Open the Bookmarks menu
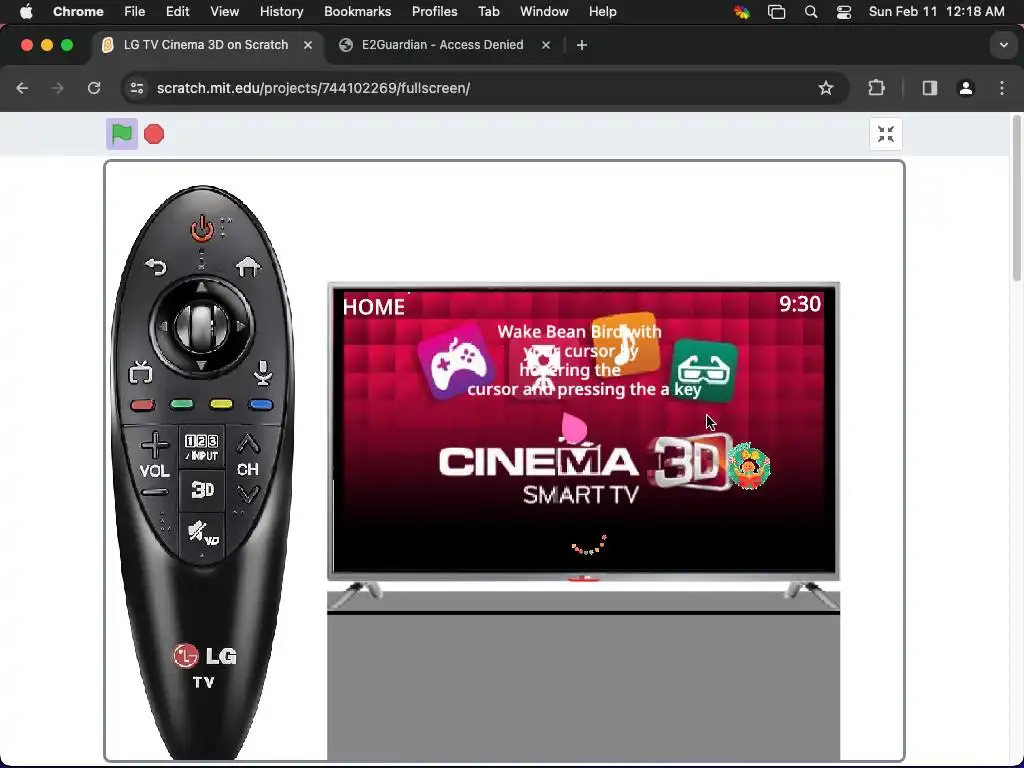This screenshot has width=1024, height=768. 357,12
